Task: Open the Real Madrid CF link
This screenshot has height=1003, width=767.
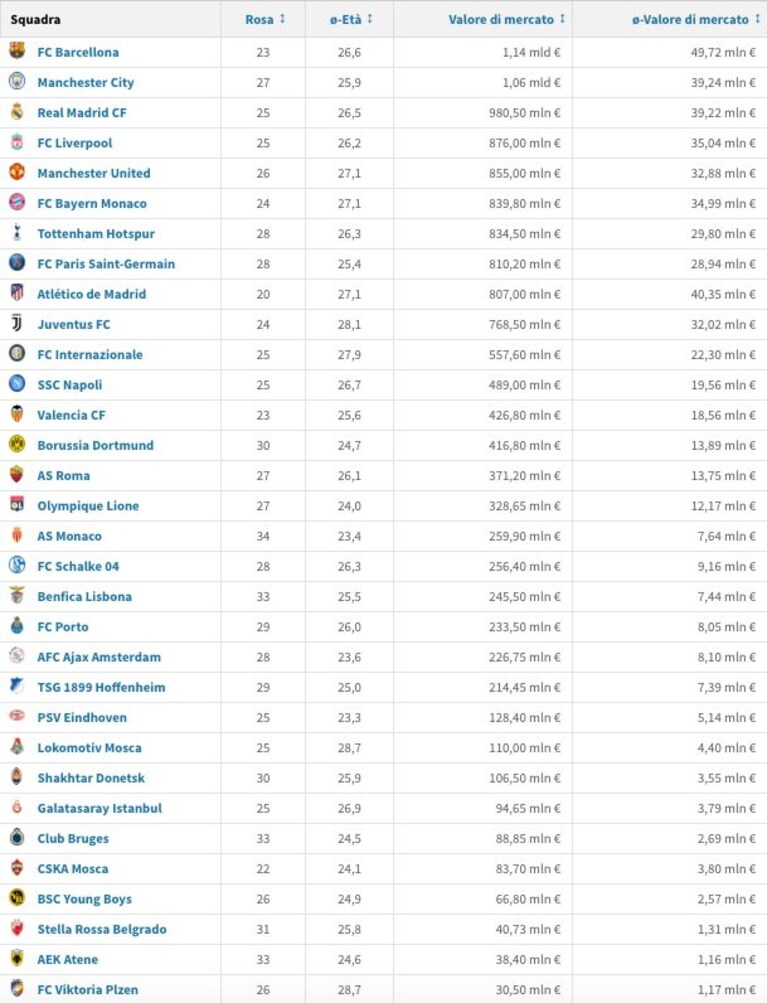Action: pyautogui.click(x=82, y=113)
